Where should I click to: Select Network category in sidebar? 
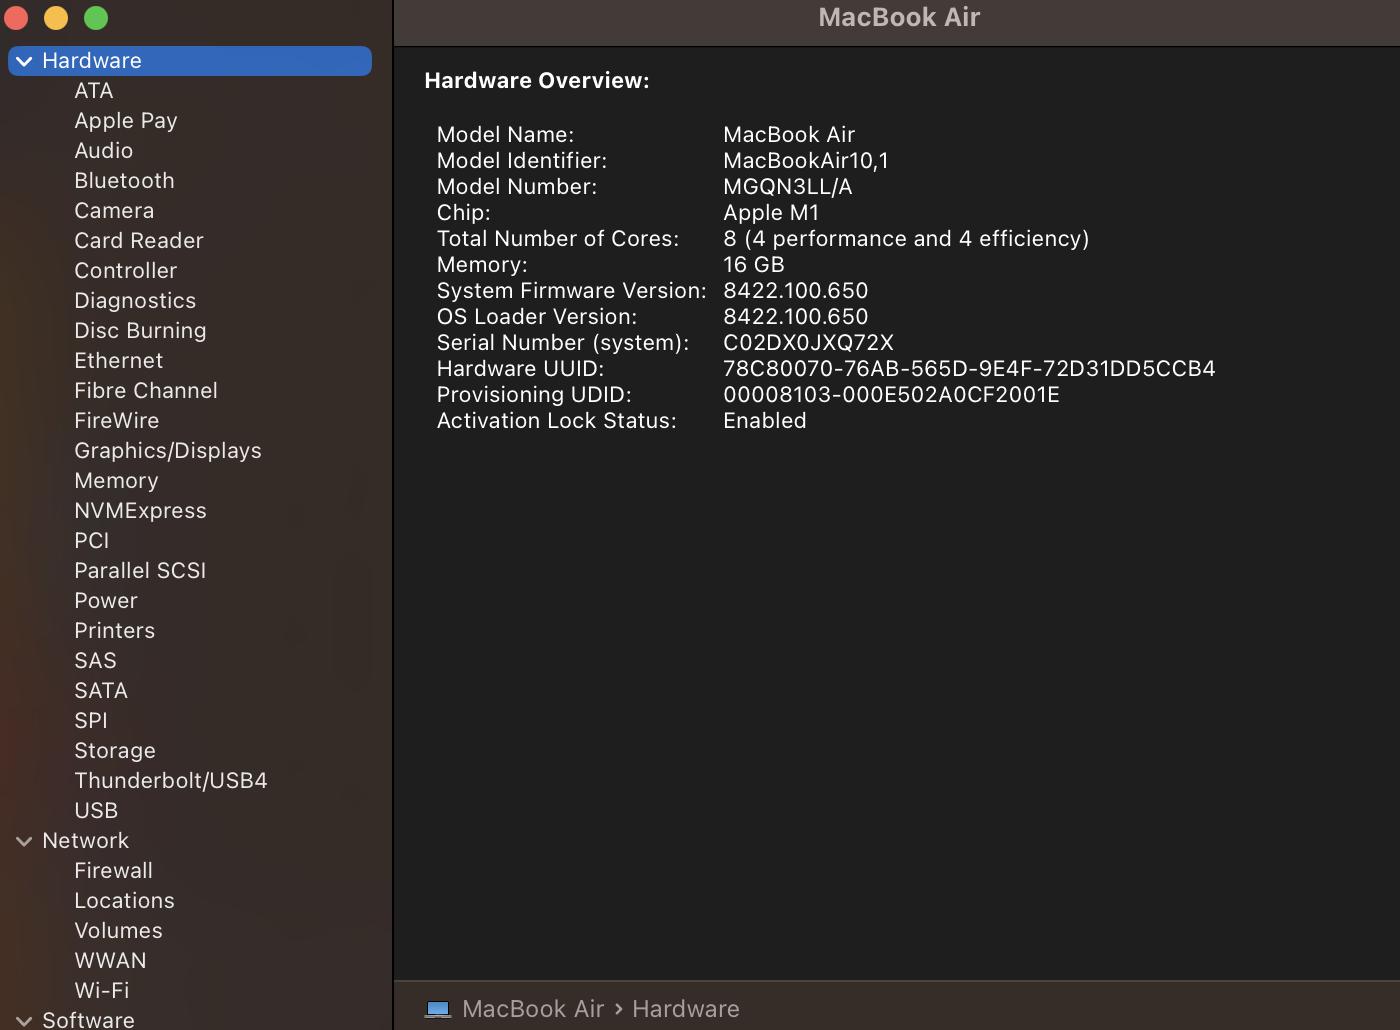pyautogui.click(x=86, y=841)
